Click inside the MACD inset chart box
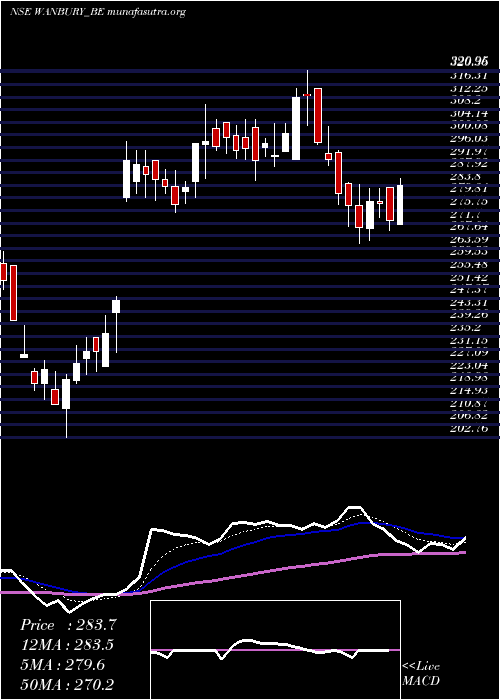 [275, 650]
